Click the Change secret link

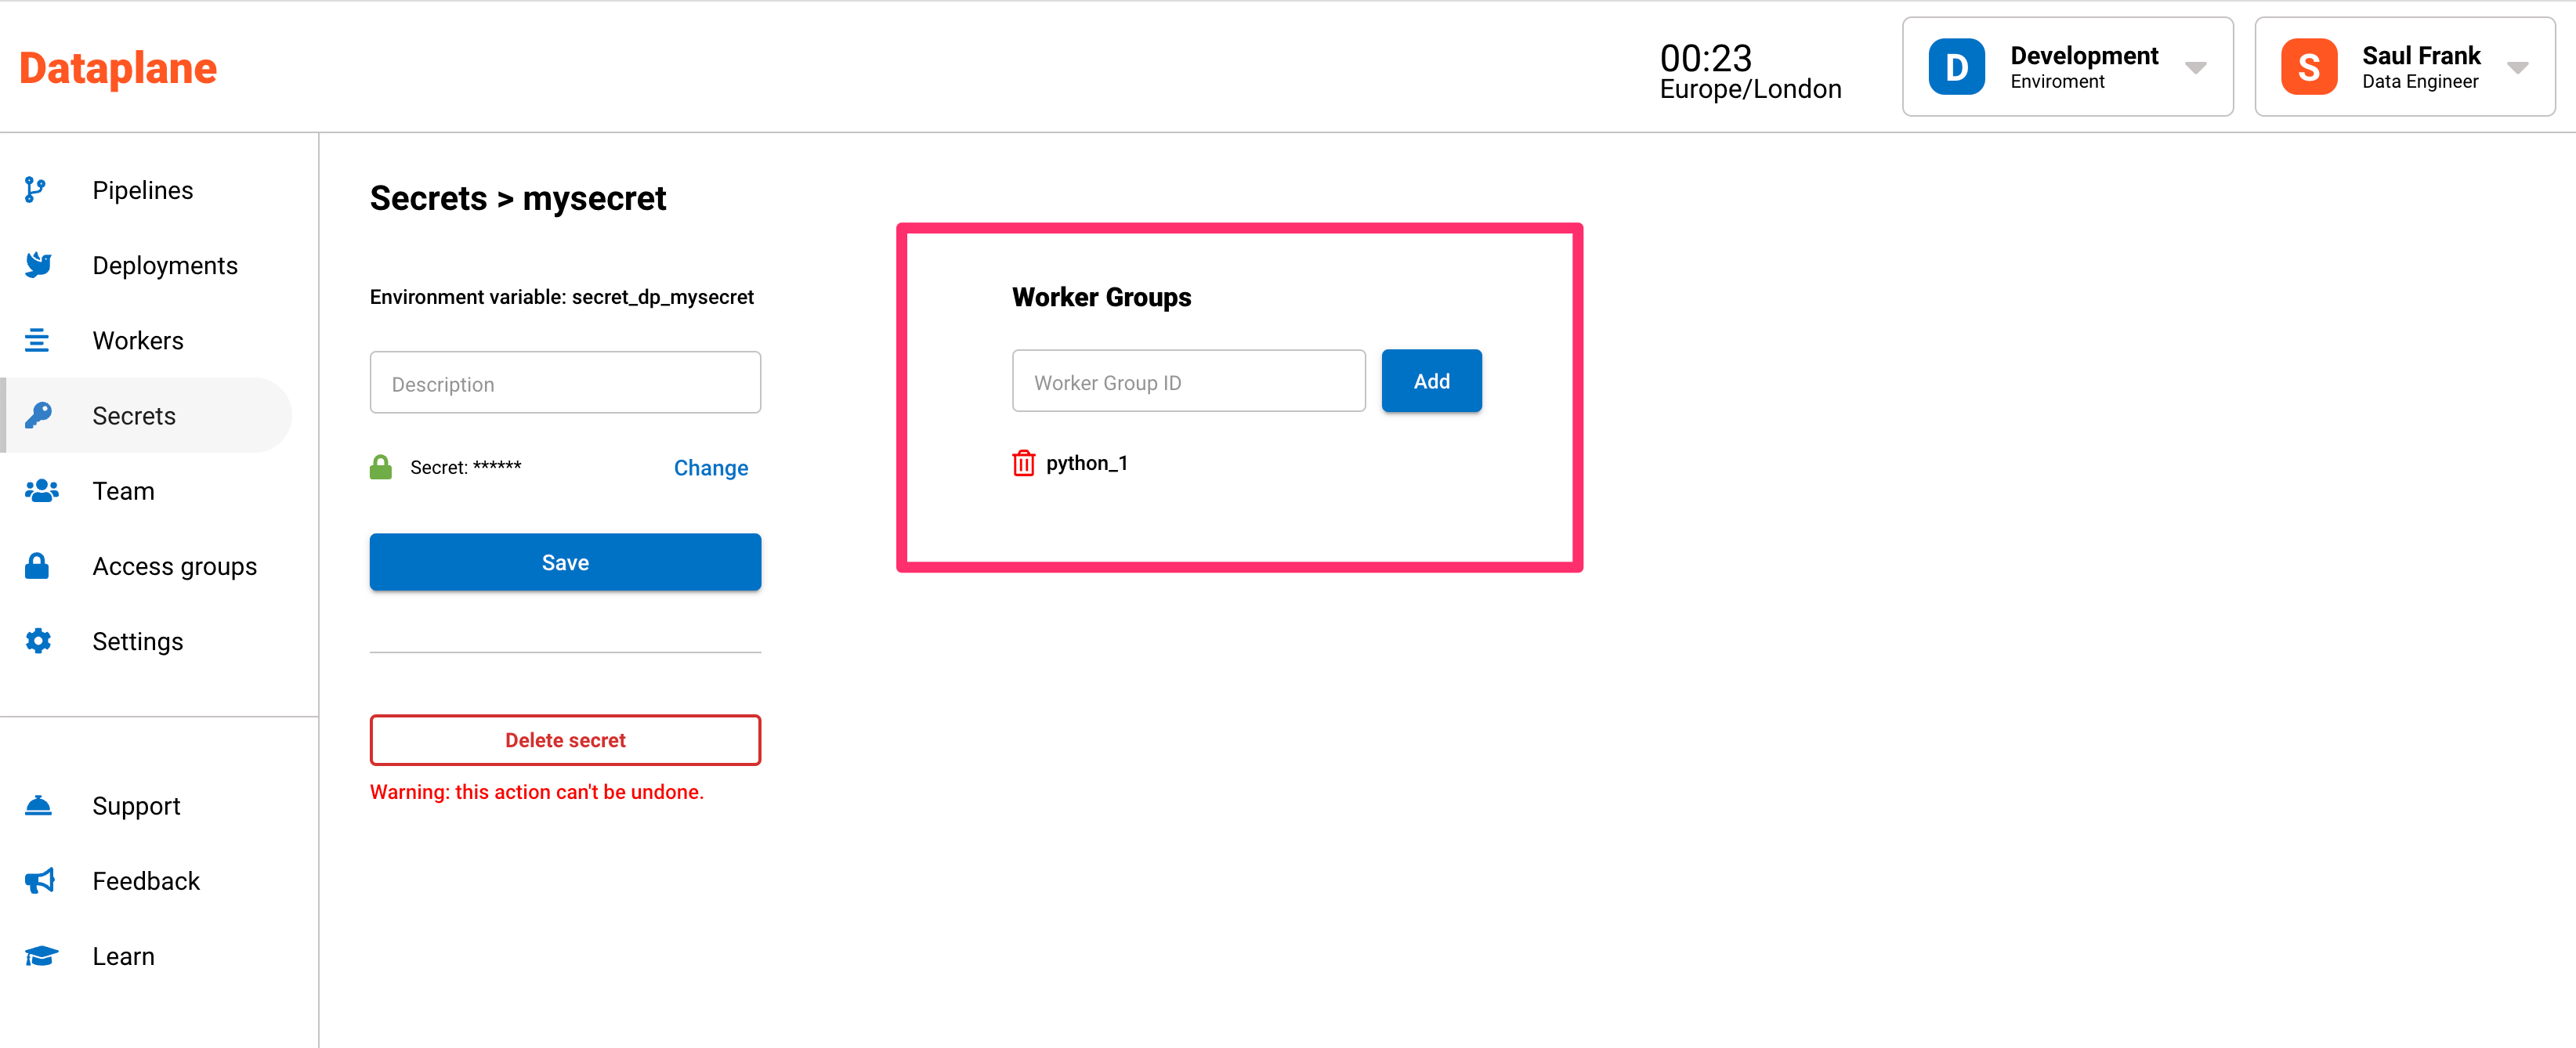pyautogui.click(x=710, y=468)
